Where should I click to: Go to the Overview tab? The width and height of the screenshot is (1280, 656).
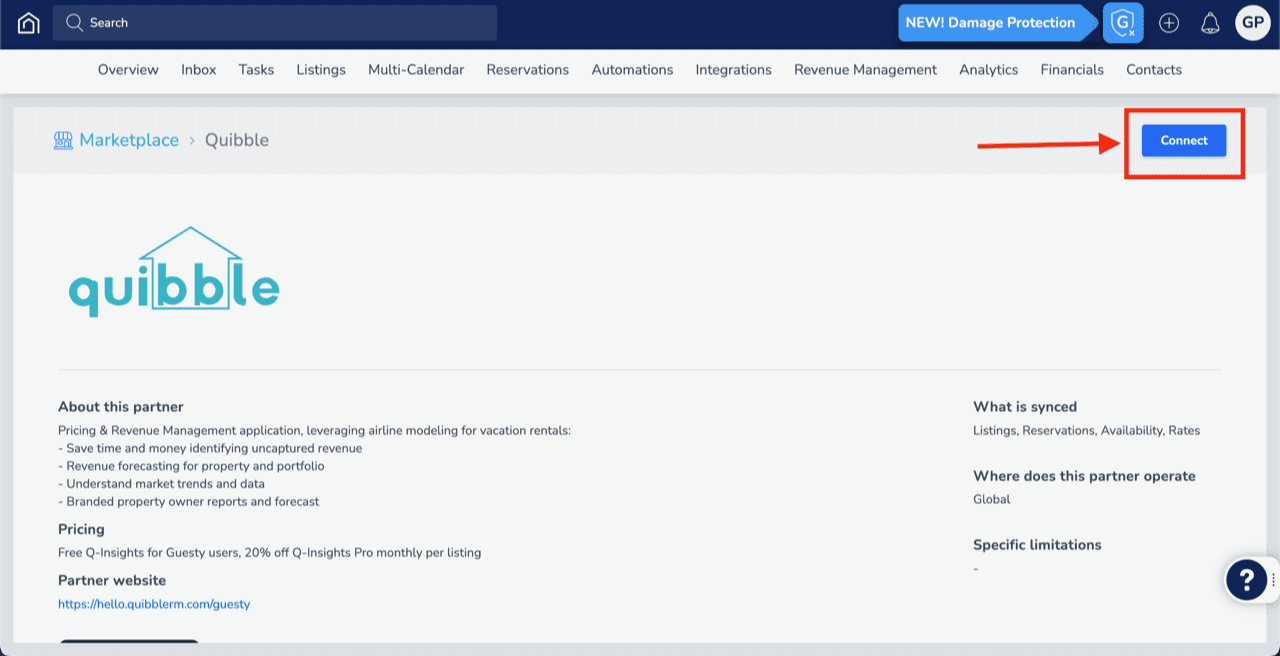[x=128, y=70]
